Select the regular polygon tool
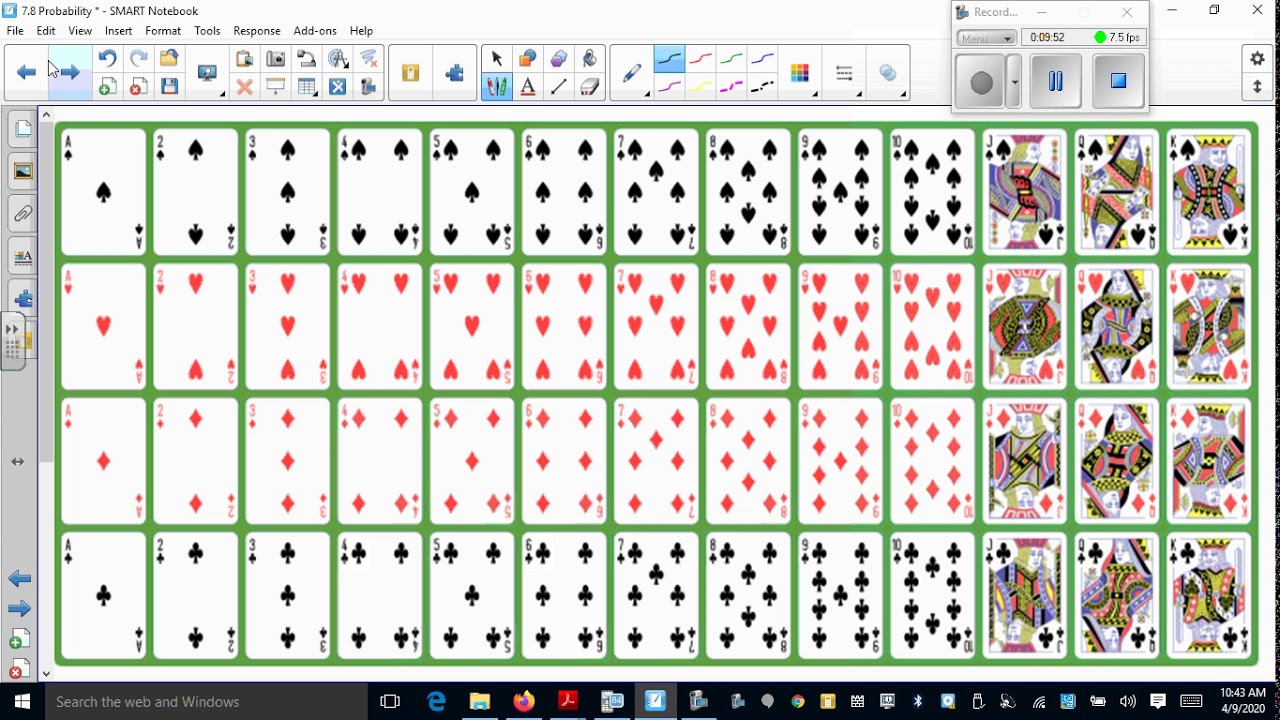 (x=559, y=59)
